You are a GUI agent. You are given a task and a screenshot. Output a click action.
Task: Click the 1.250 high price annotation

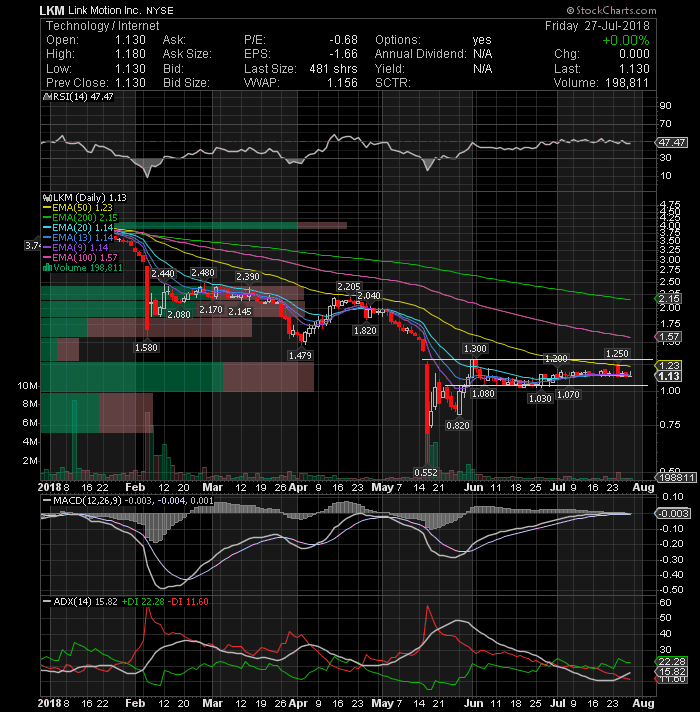click(617, 353)
